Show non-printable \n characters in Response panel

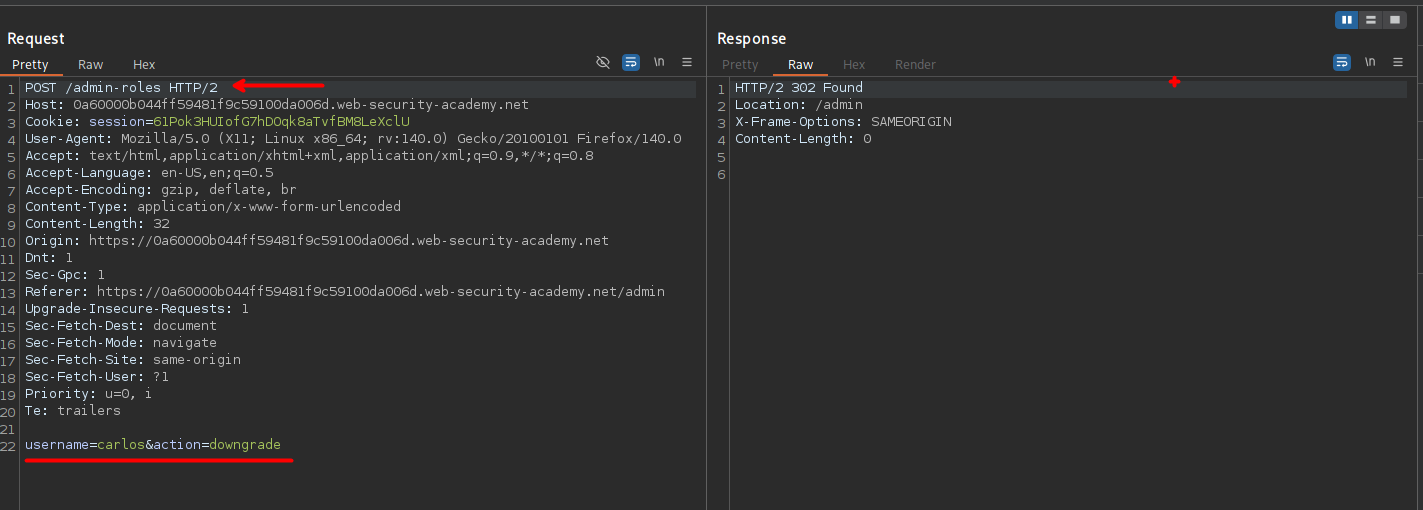(1369, 62)
